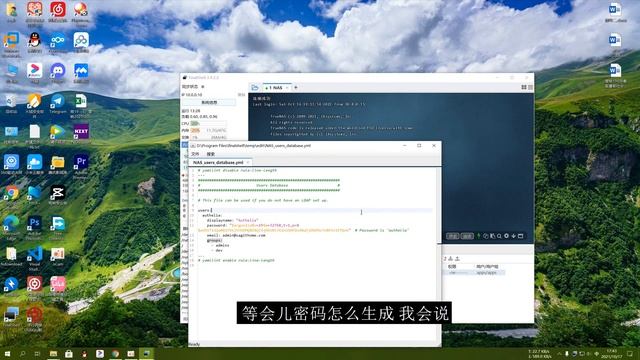The width and height of the screenshot is (640, 360).
Task: Open the top Word document on desktop
Action: (x=615, y=12)
